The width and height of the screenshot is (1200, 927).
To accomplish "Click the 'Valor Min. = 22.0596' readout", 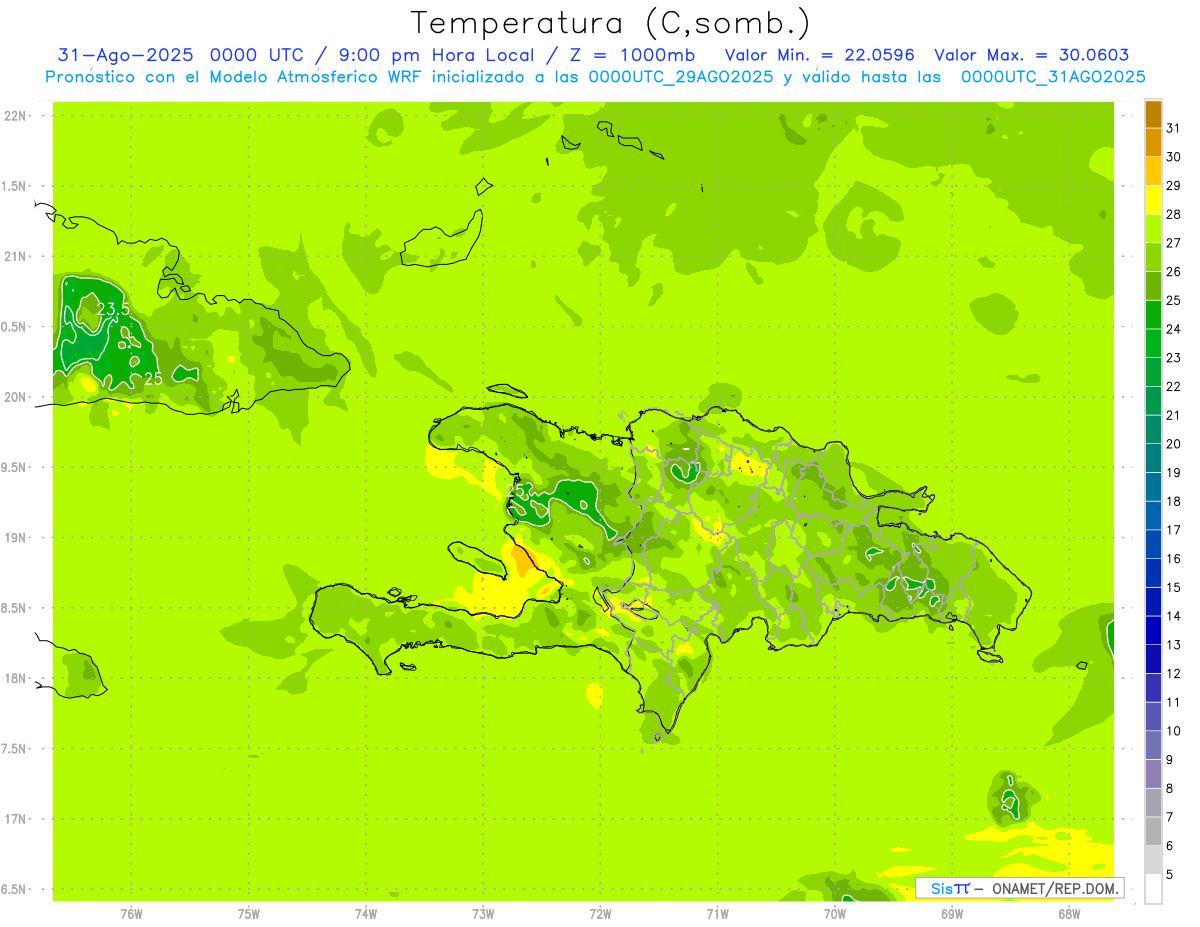I will pyautogui.click(x=820, y=55).
